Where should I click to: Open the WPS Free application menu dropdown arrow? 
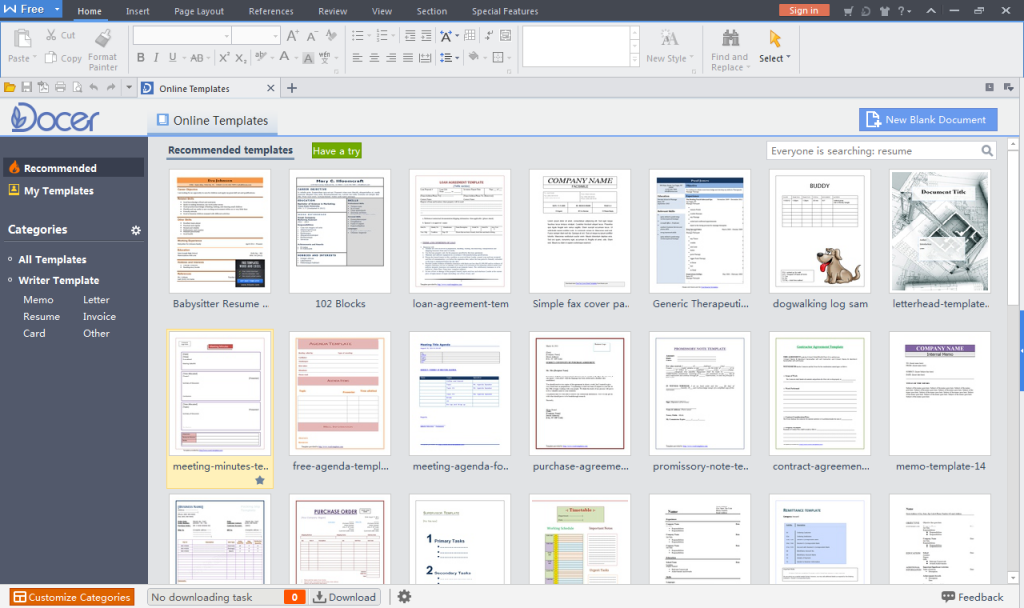(x=56, y=10)
